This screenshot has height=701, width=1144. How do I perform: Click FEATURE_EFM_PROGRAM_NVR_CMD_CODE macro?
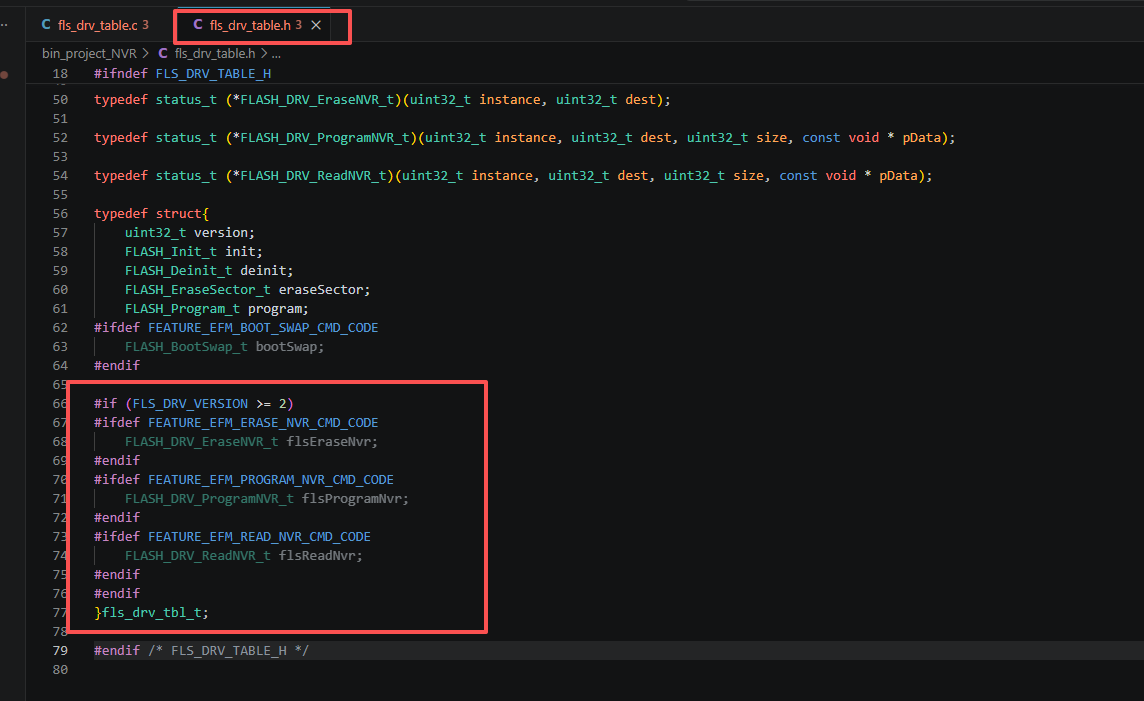[x=271, y=479]
